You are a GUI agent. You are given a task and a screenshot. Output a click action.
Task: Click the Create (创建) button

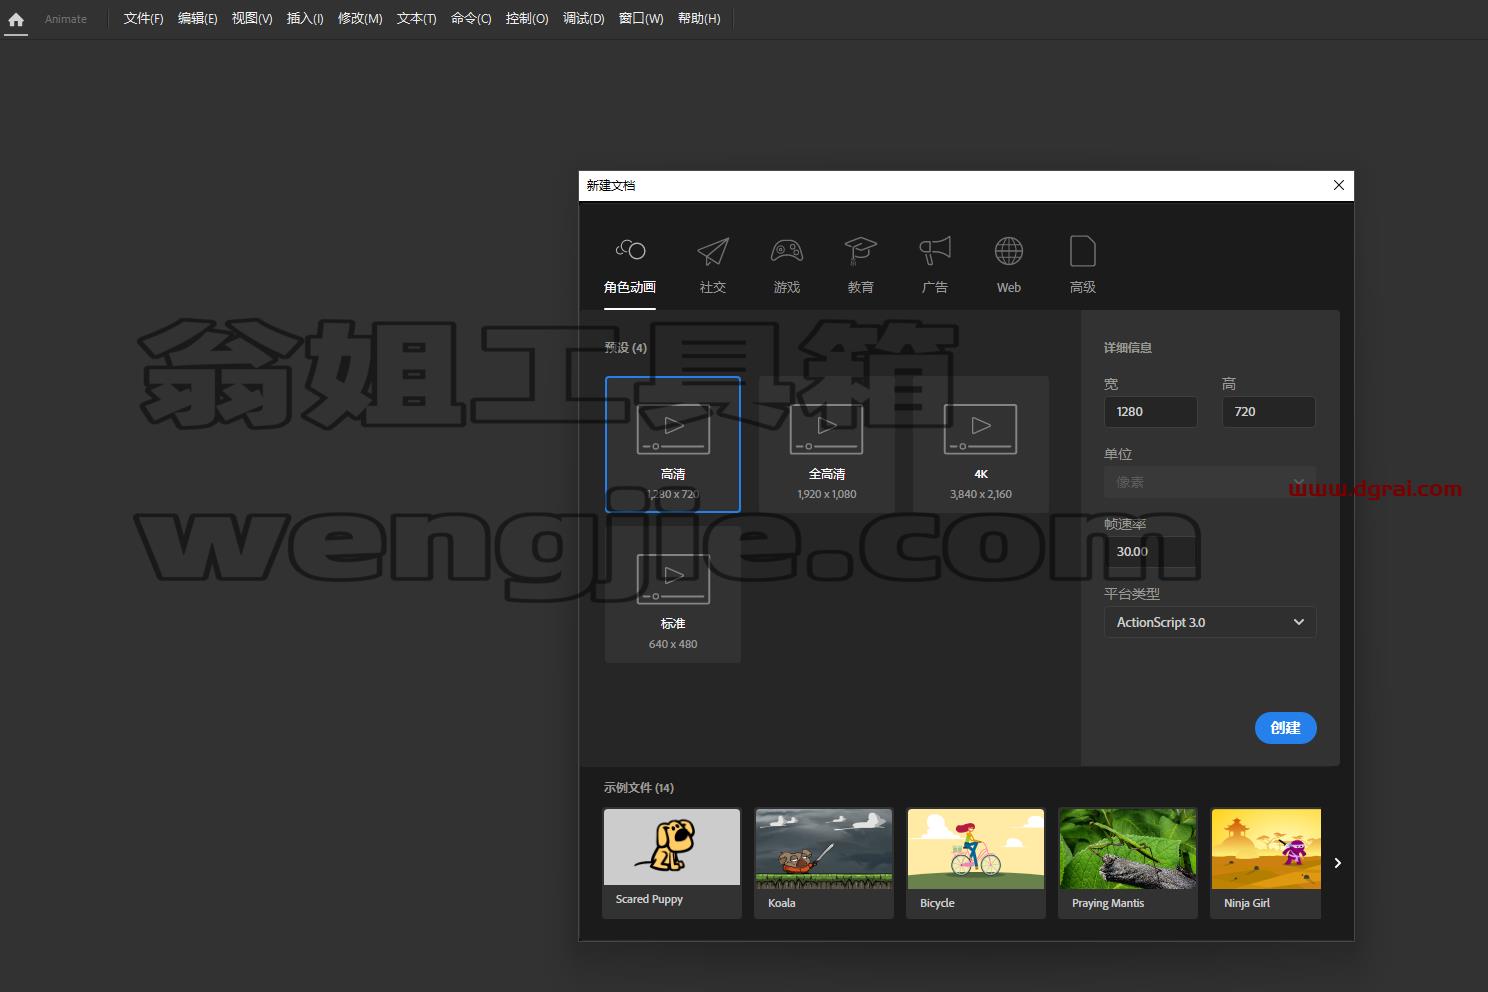(x=1286, y=728)
